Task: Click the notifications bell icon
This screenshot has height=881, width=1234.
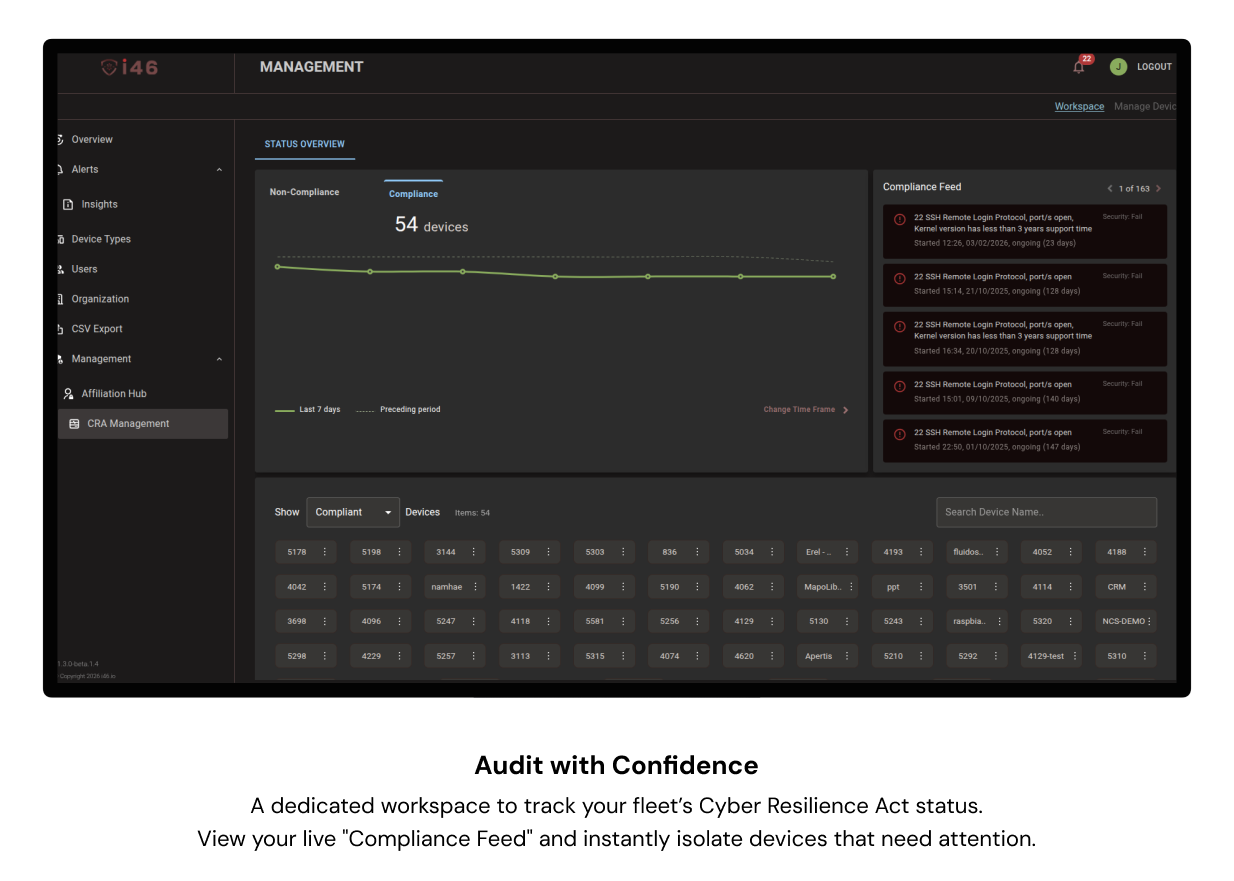Action: click(1078, 67)
